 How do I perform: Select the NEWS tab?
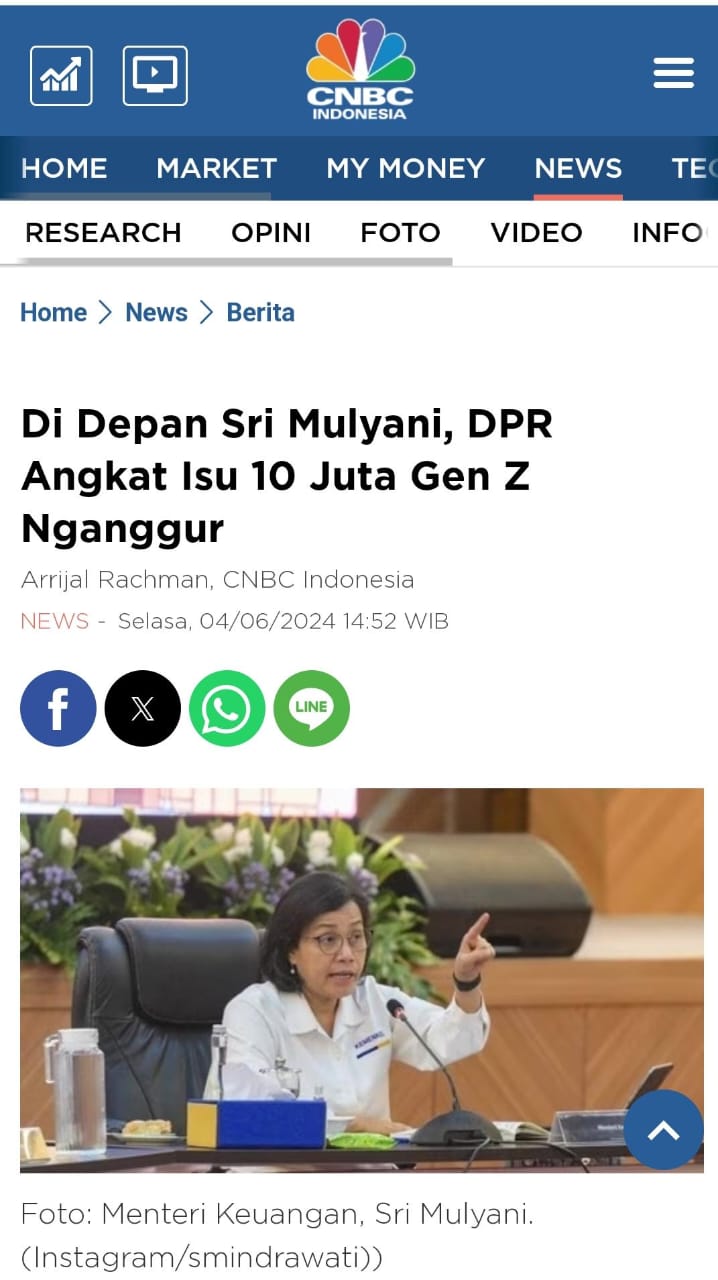(578, 168)
